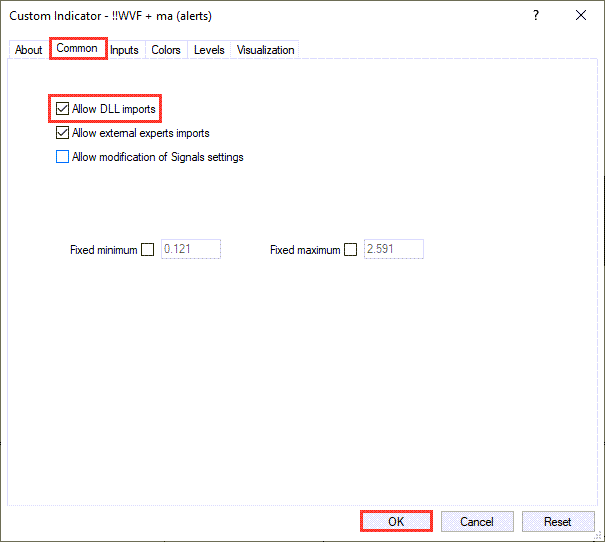This screenshot has width=605, height=542.
Task: Close the Custom Indicator dialog
Action: click(581, 15)
